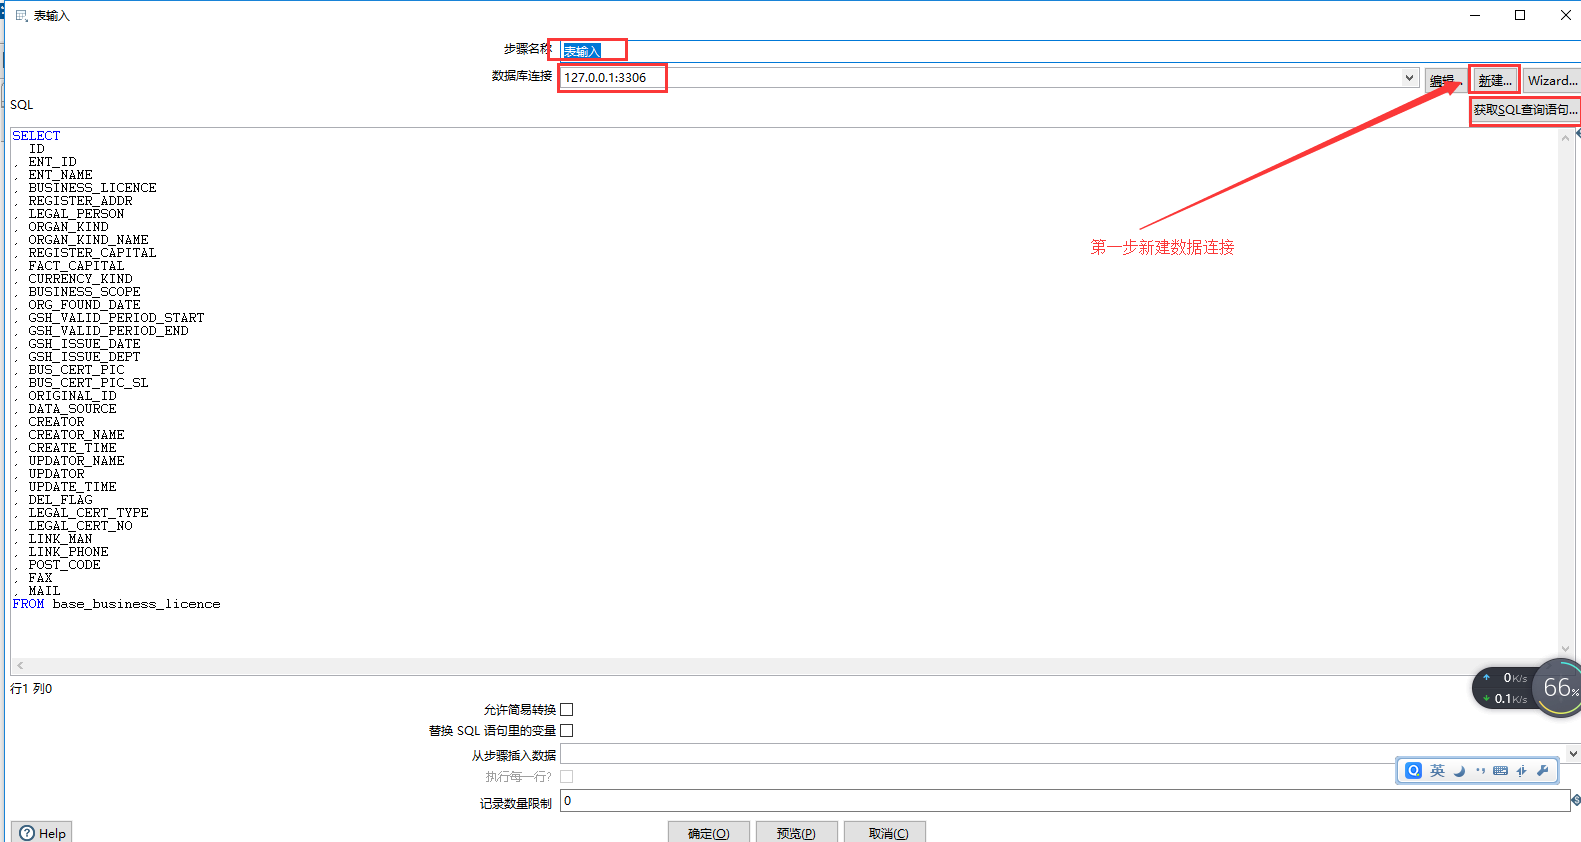1581x842 pixels.
Task: Click the 行1 列0 cursor position status
Action: pyautogui.click(x=31, y=689)
